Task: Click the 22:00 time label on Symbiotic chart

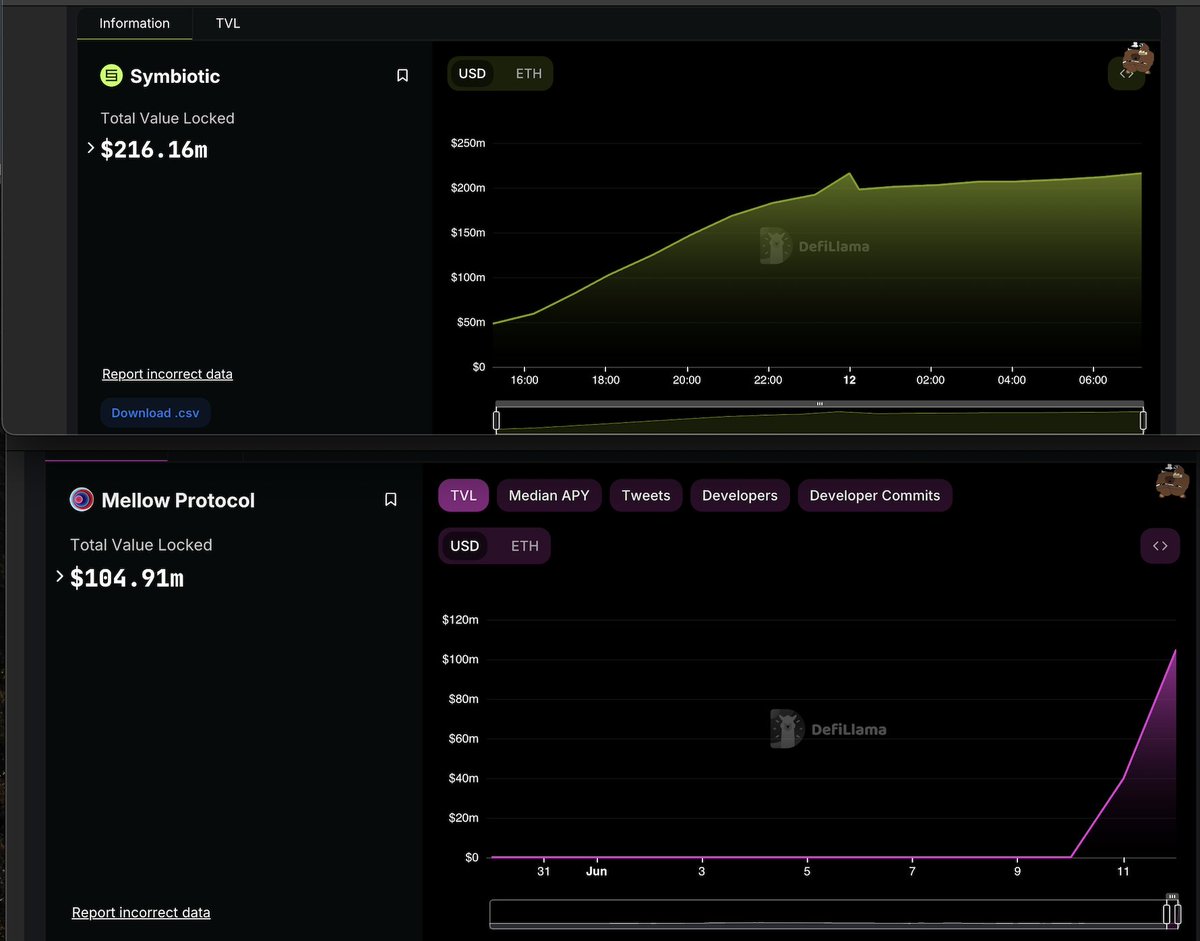Action: (768, 380)
